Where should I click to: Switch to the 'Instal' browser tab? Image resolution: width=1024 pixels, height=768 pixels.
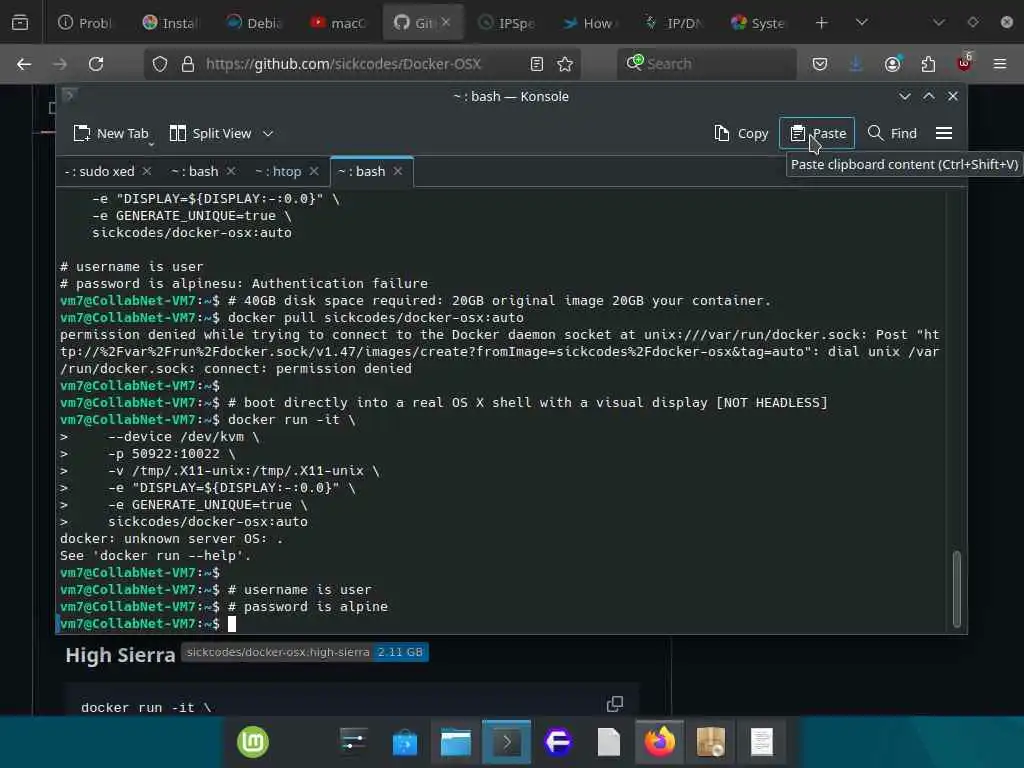point(170,23)
